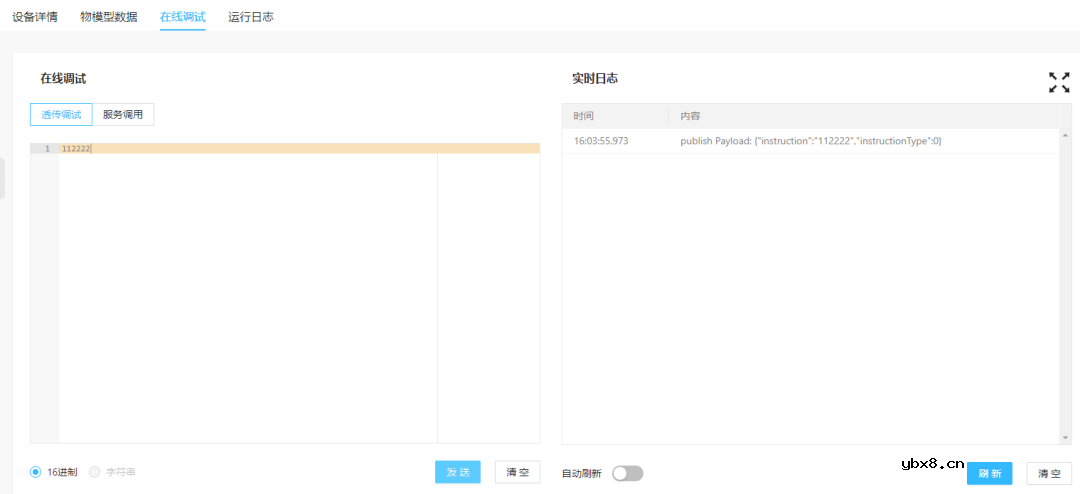Screen dimensions: 1080x494
Task: Select the 16进制 radio option
Action: click(36, 472)
